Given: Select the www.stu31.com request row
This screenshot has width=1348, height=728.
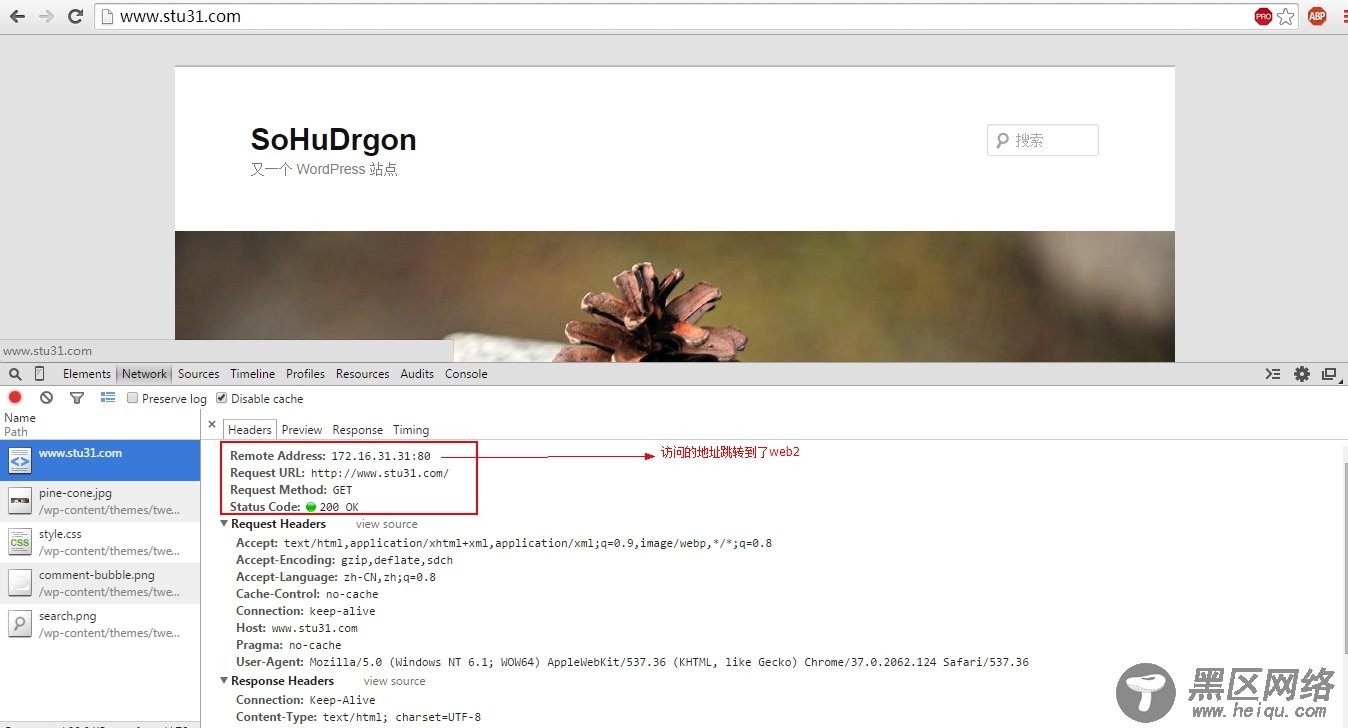Looking at the screenshot, I should coord(100,460).
